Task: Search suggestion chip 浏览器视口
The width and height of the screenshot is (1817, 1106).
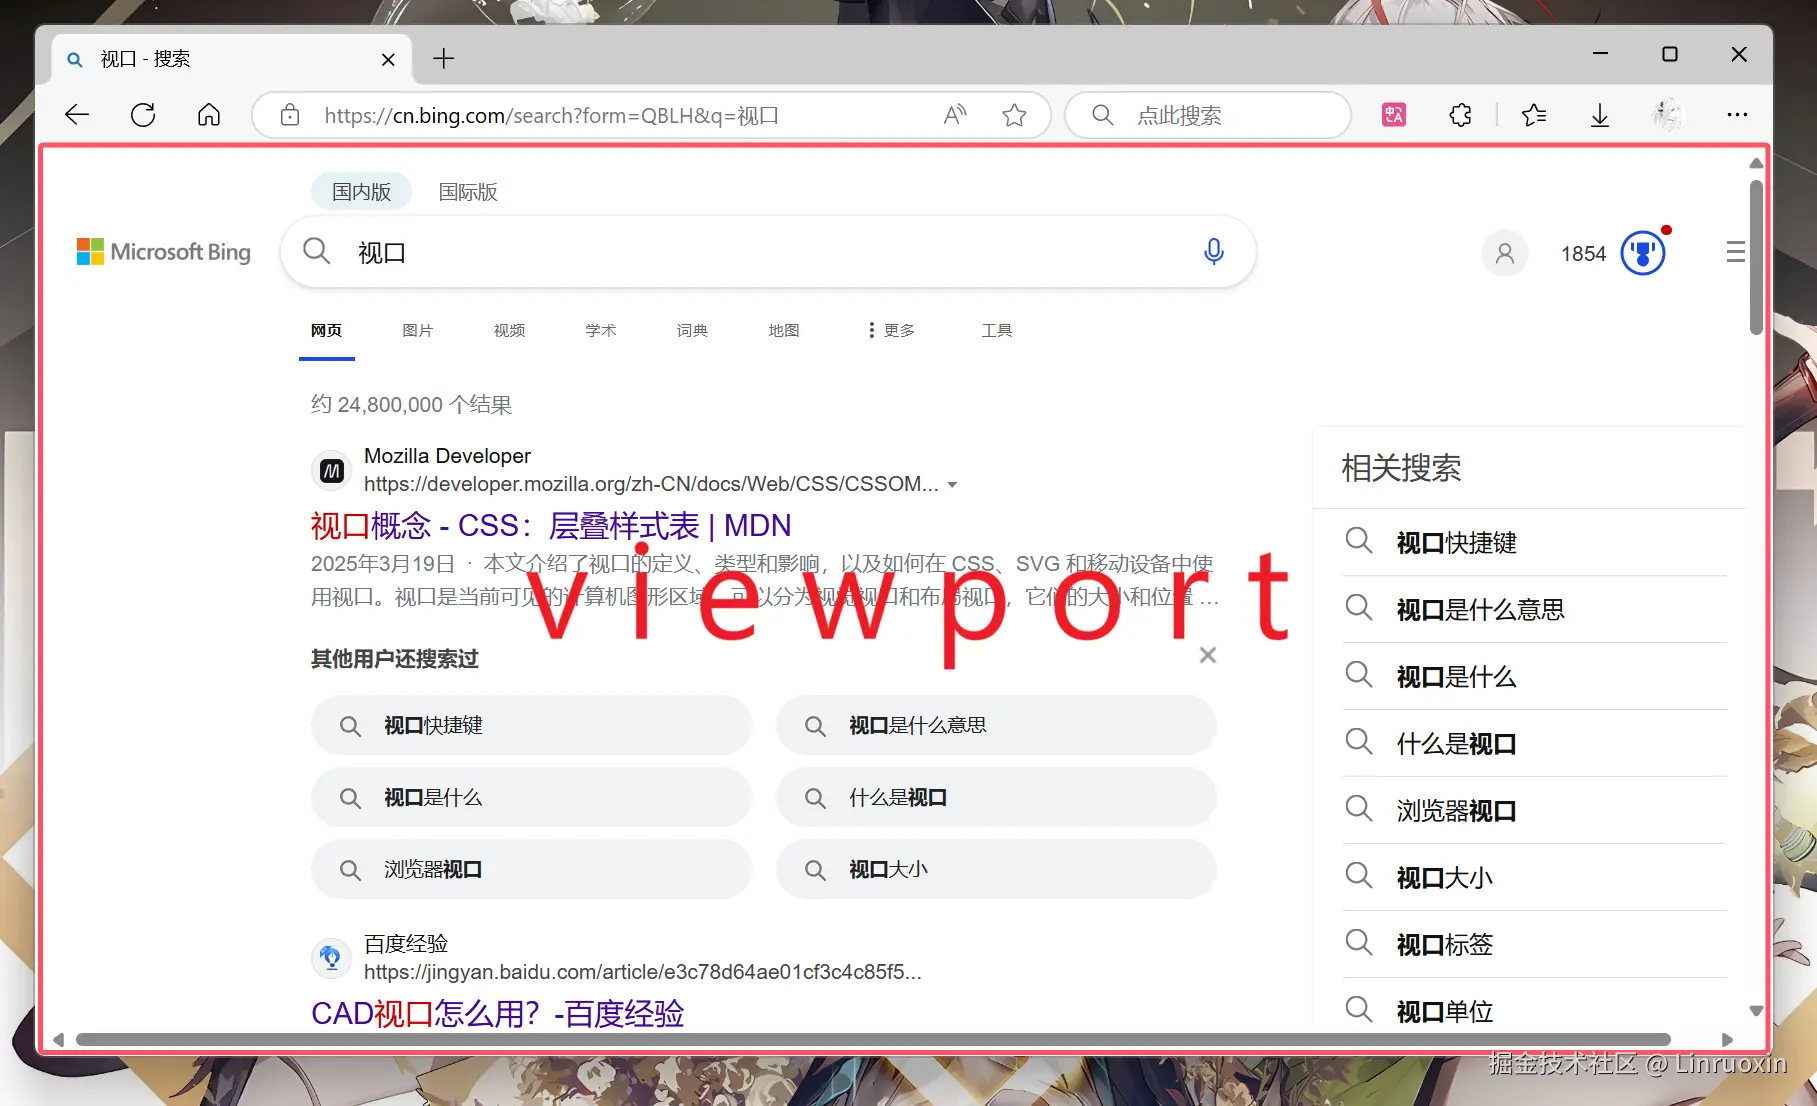Action: [x=531, y=870]
